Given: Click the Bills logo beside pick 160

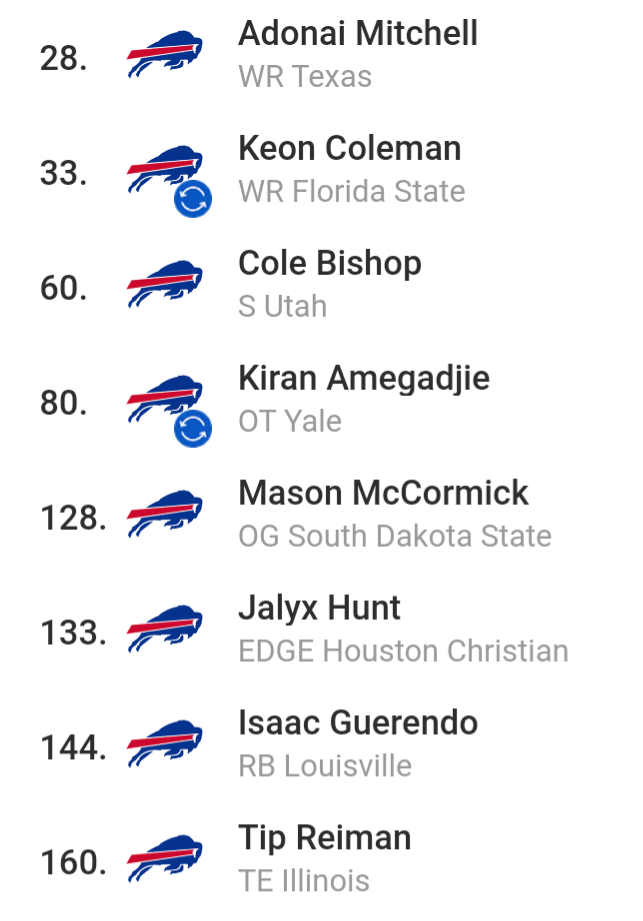Looking at the screenshot, I should coord(165,859).
